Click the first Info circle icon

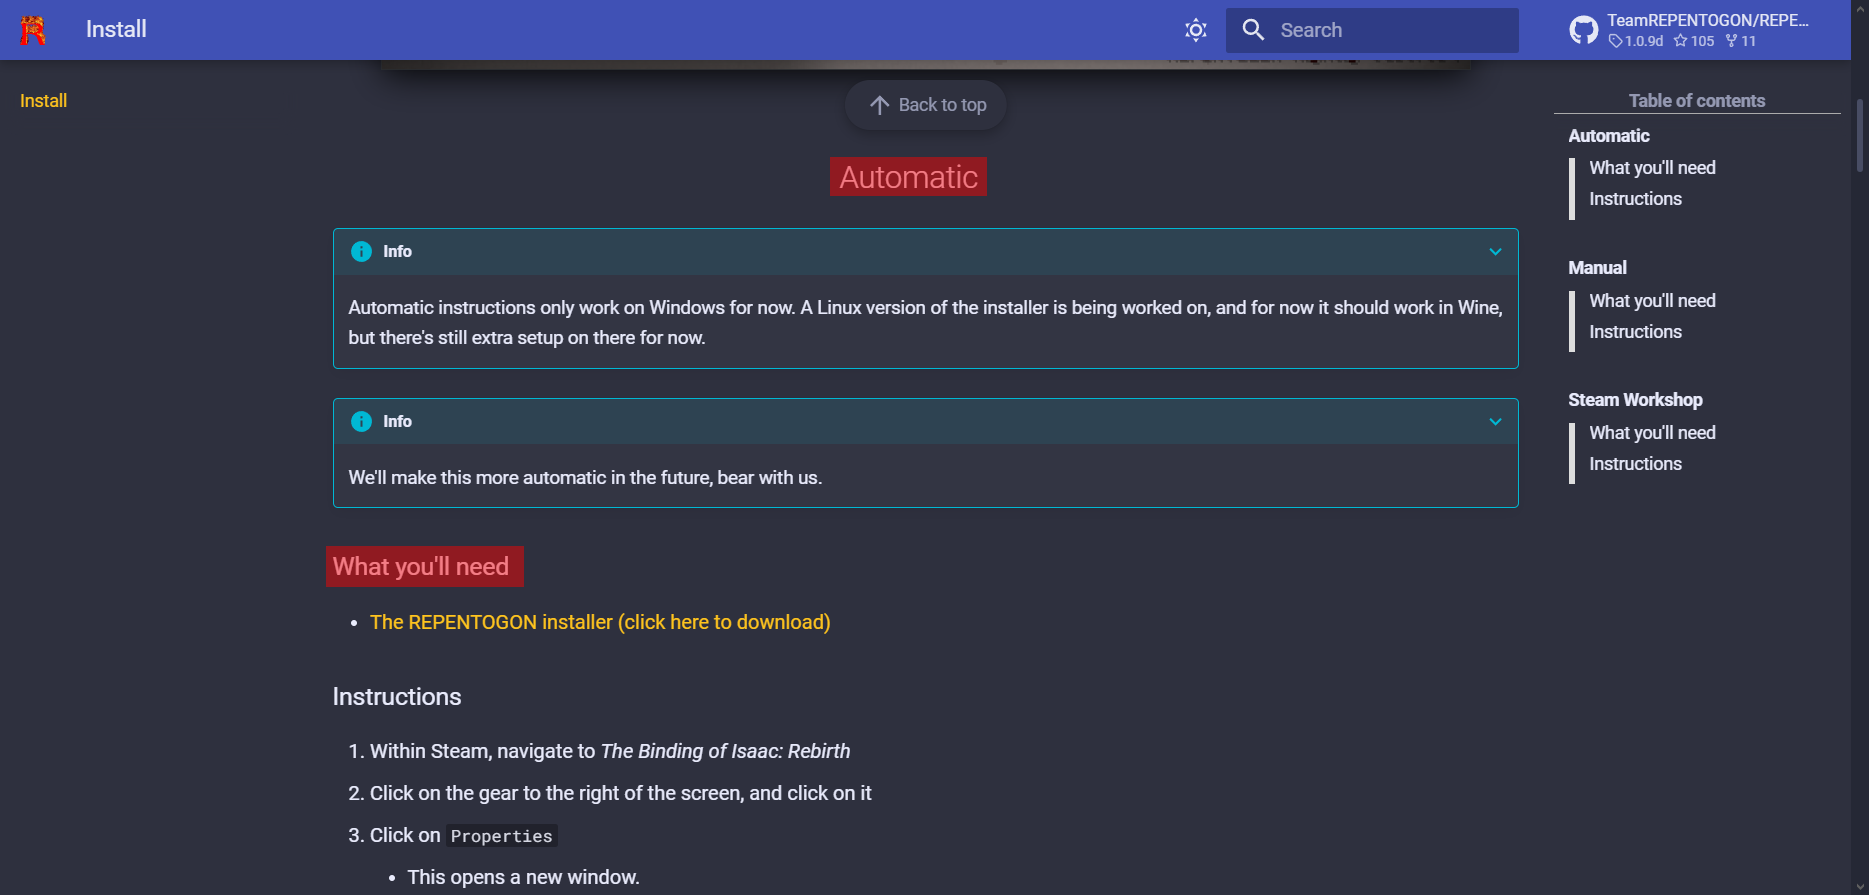pyautogui.click(x=361, y=252)
